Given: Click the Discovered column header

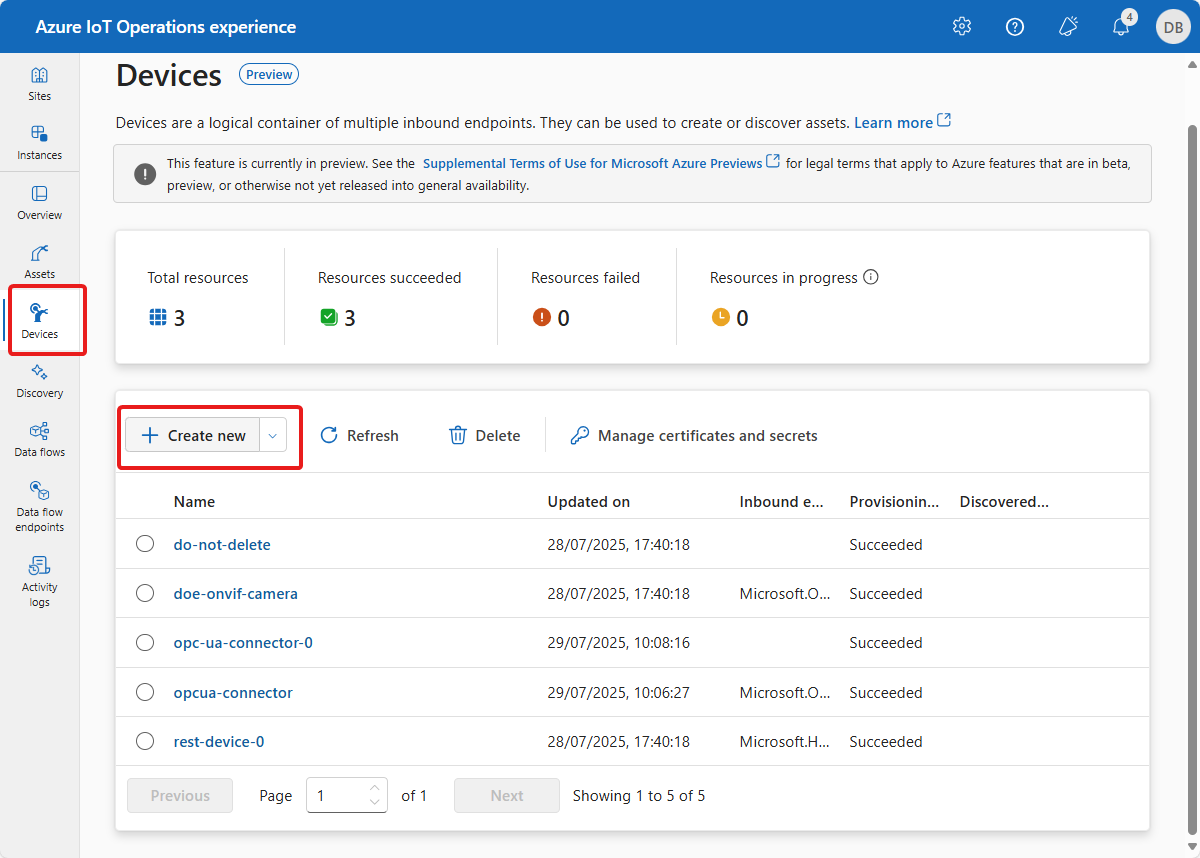Looking at the screenshot, I should coord(1004,501).
